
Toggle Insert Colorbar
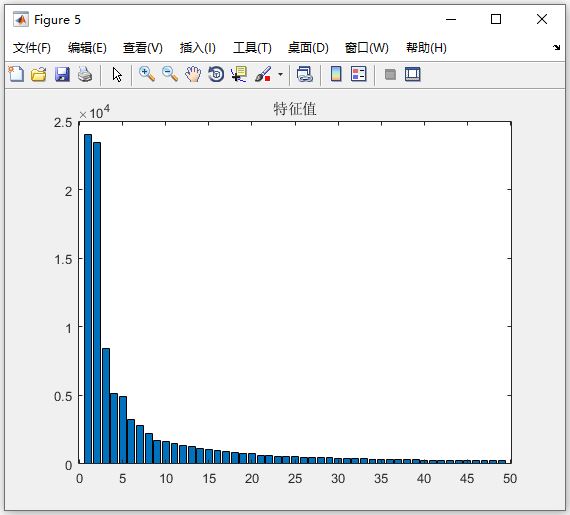click(336, 74)
